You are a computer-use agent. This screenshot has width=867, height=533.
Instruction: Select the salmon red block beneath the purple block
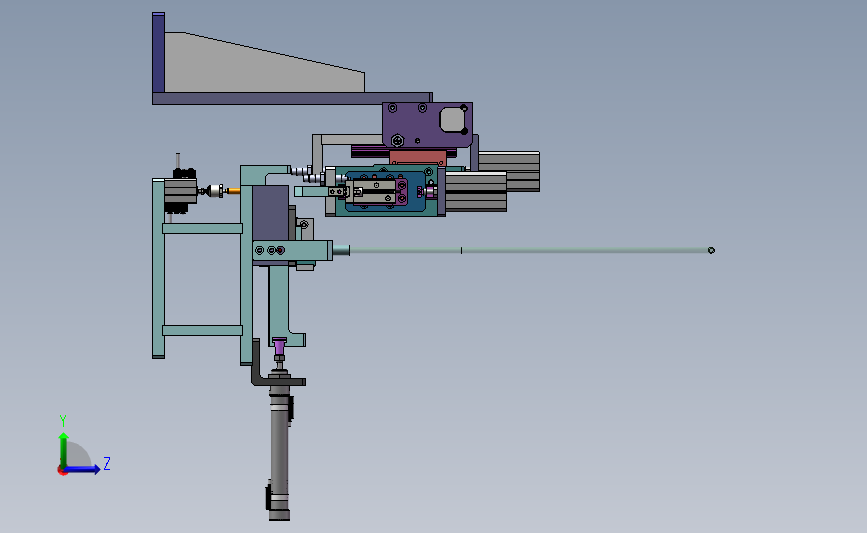pos(417,157)
